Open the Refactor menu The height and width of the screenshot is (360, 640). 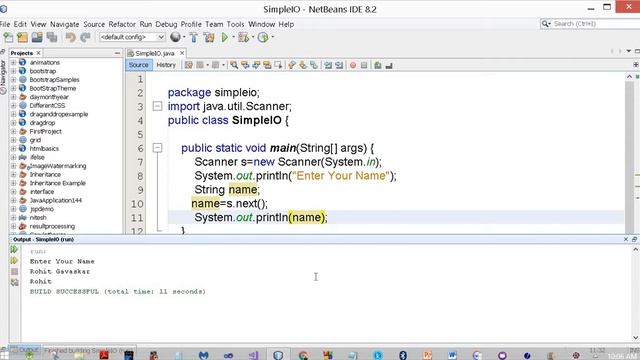(x=122, y=24)
